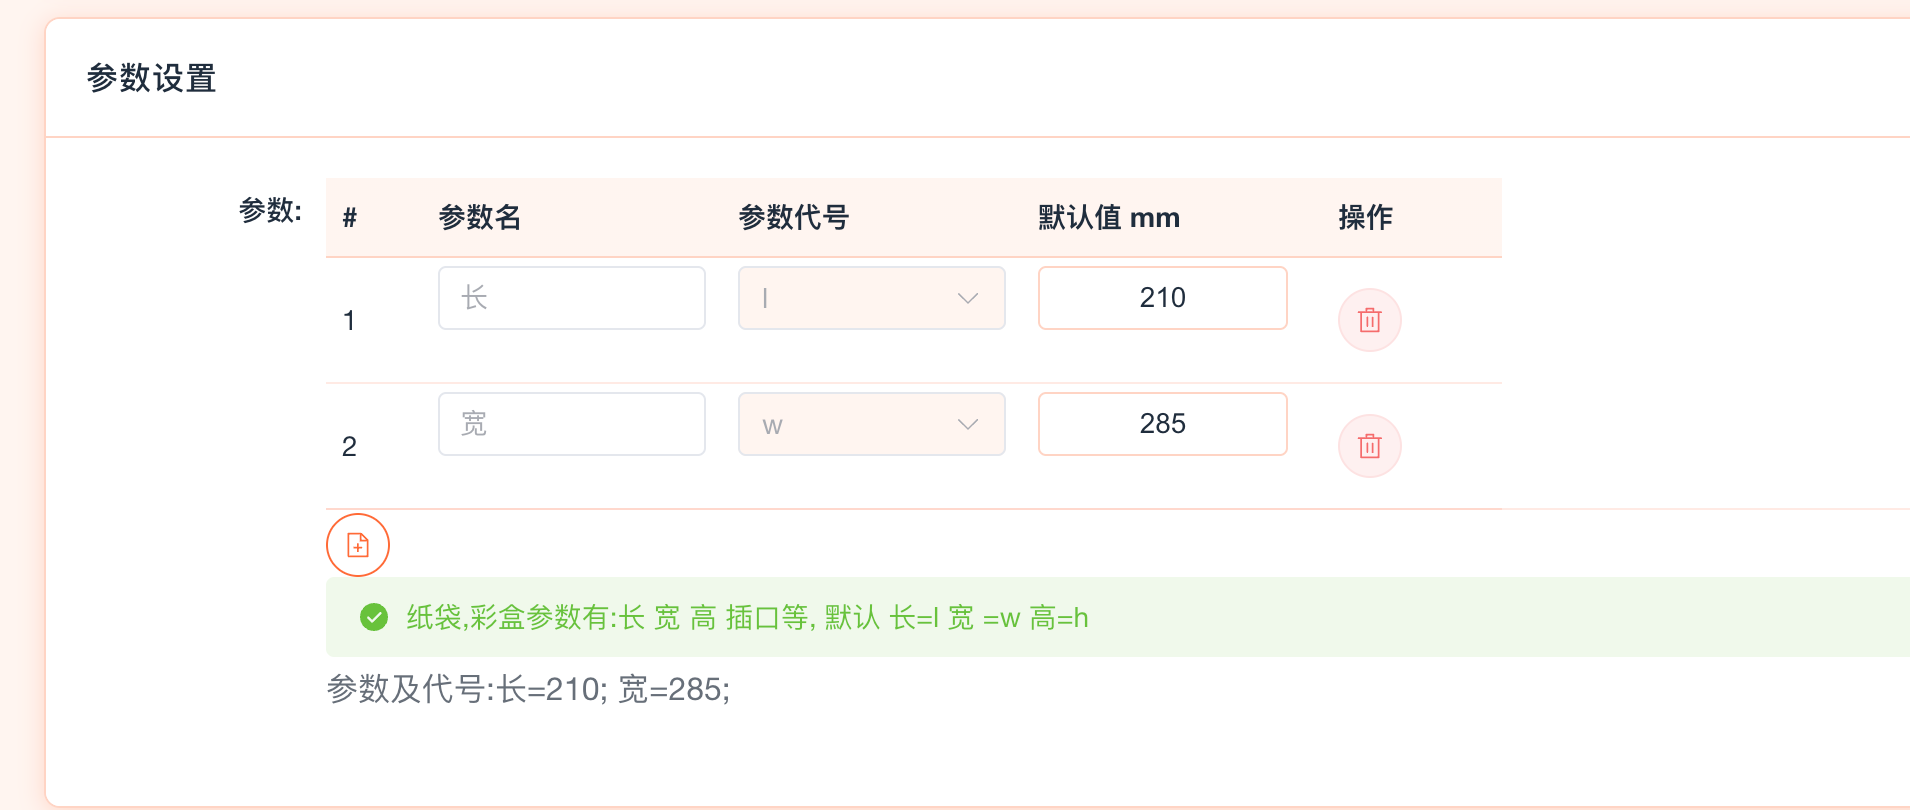Click the default value field containing 210

tap(1162, 298)
